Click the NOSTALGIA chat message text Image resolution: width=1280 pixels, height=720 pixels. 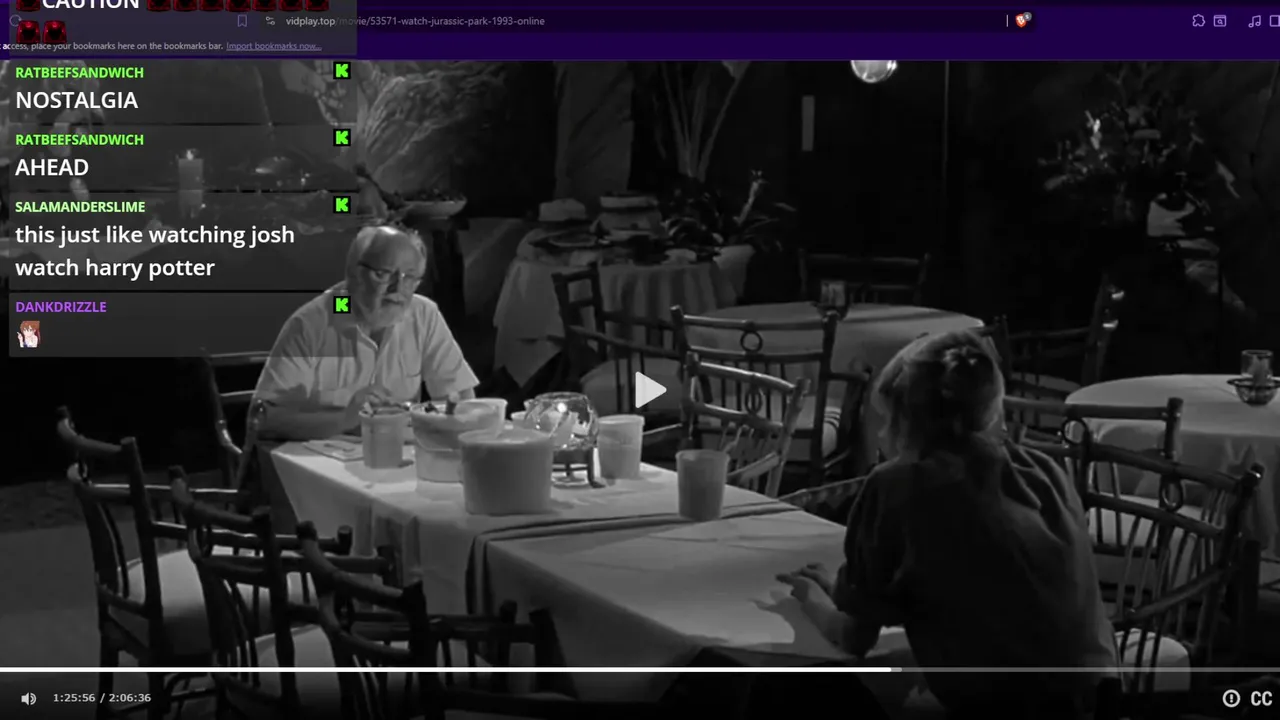click(x=76, y=100)
